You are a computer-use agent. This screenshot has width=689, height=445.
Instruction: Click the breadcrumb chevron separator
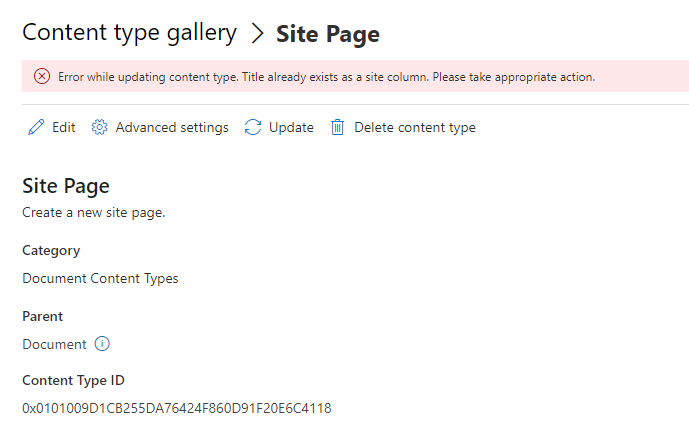pos(257,34)
